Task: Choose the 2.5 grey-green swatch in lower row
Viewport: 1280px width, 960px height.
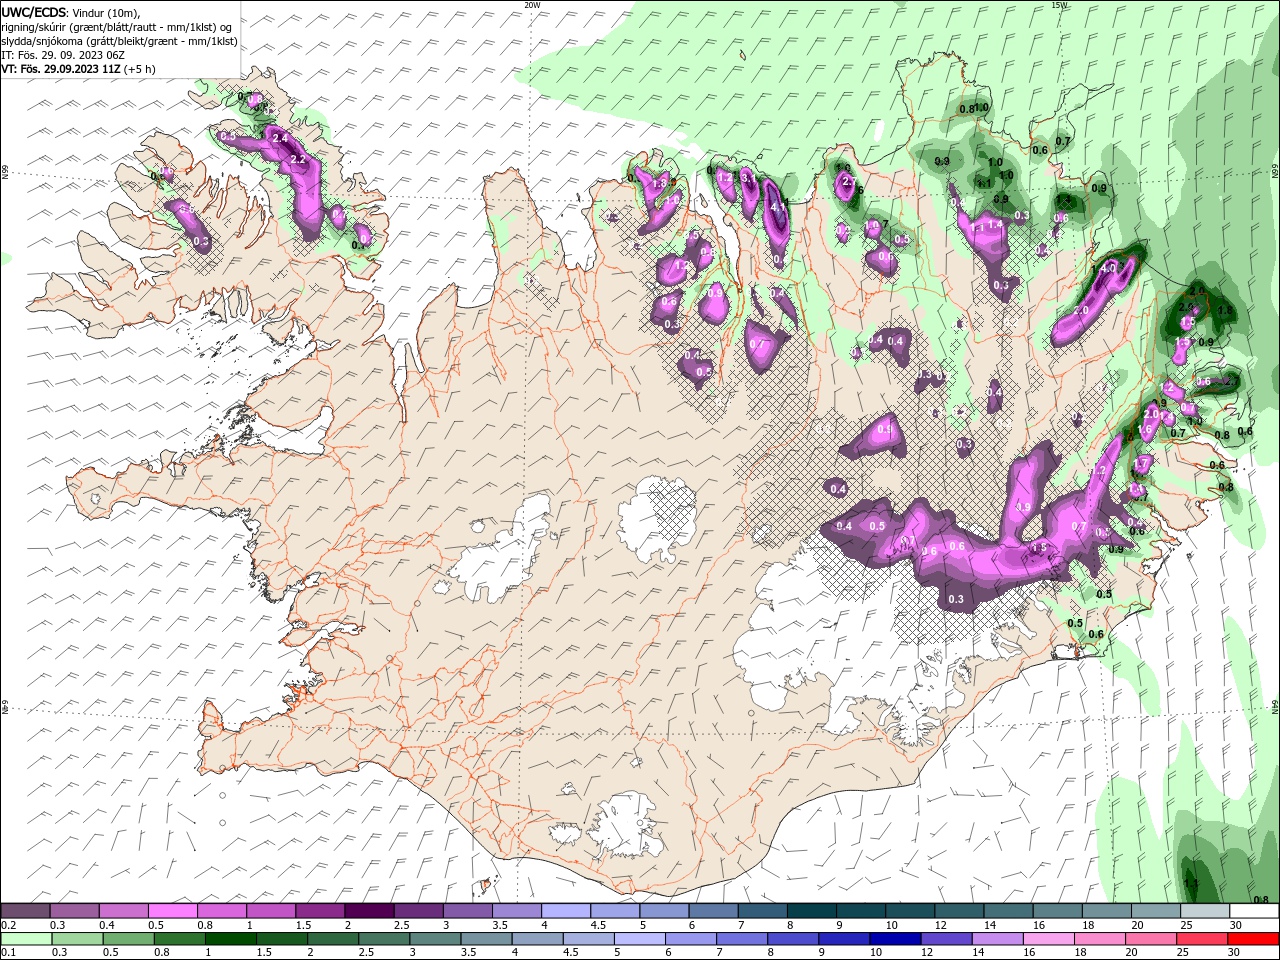Action: click(x=383, y=939)
